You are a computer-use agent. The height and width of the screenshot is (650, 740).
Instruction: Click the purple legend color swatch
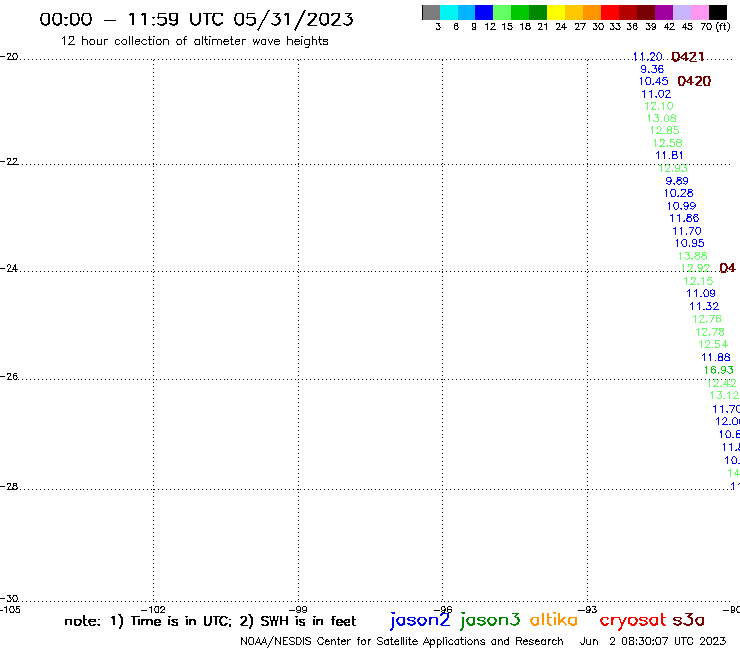664,12
